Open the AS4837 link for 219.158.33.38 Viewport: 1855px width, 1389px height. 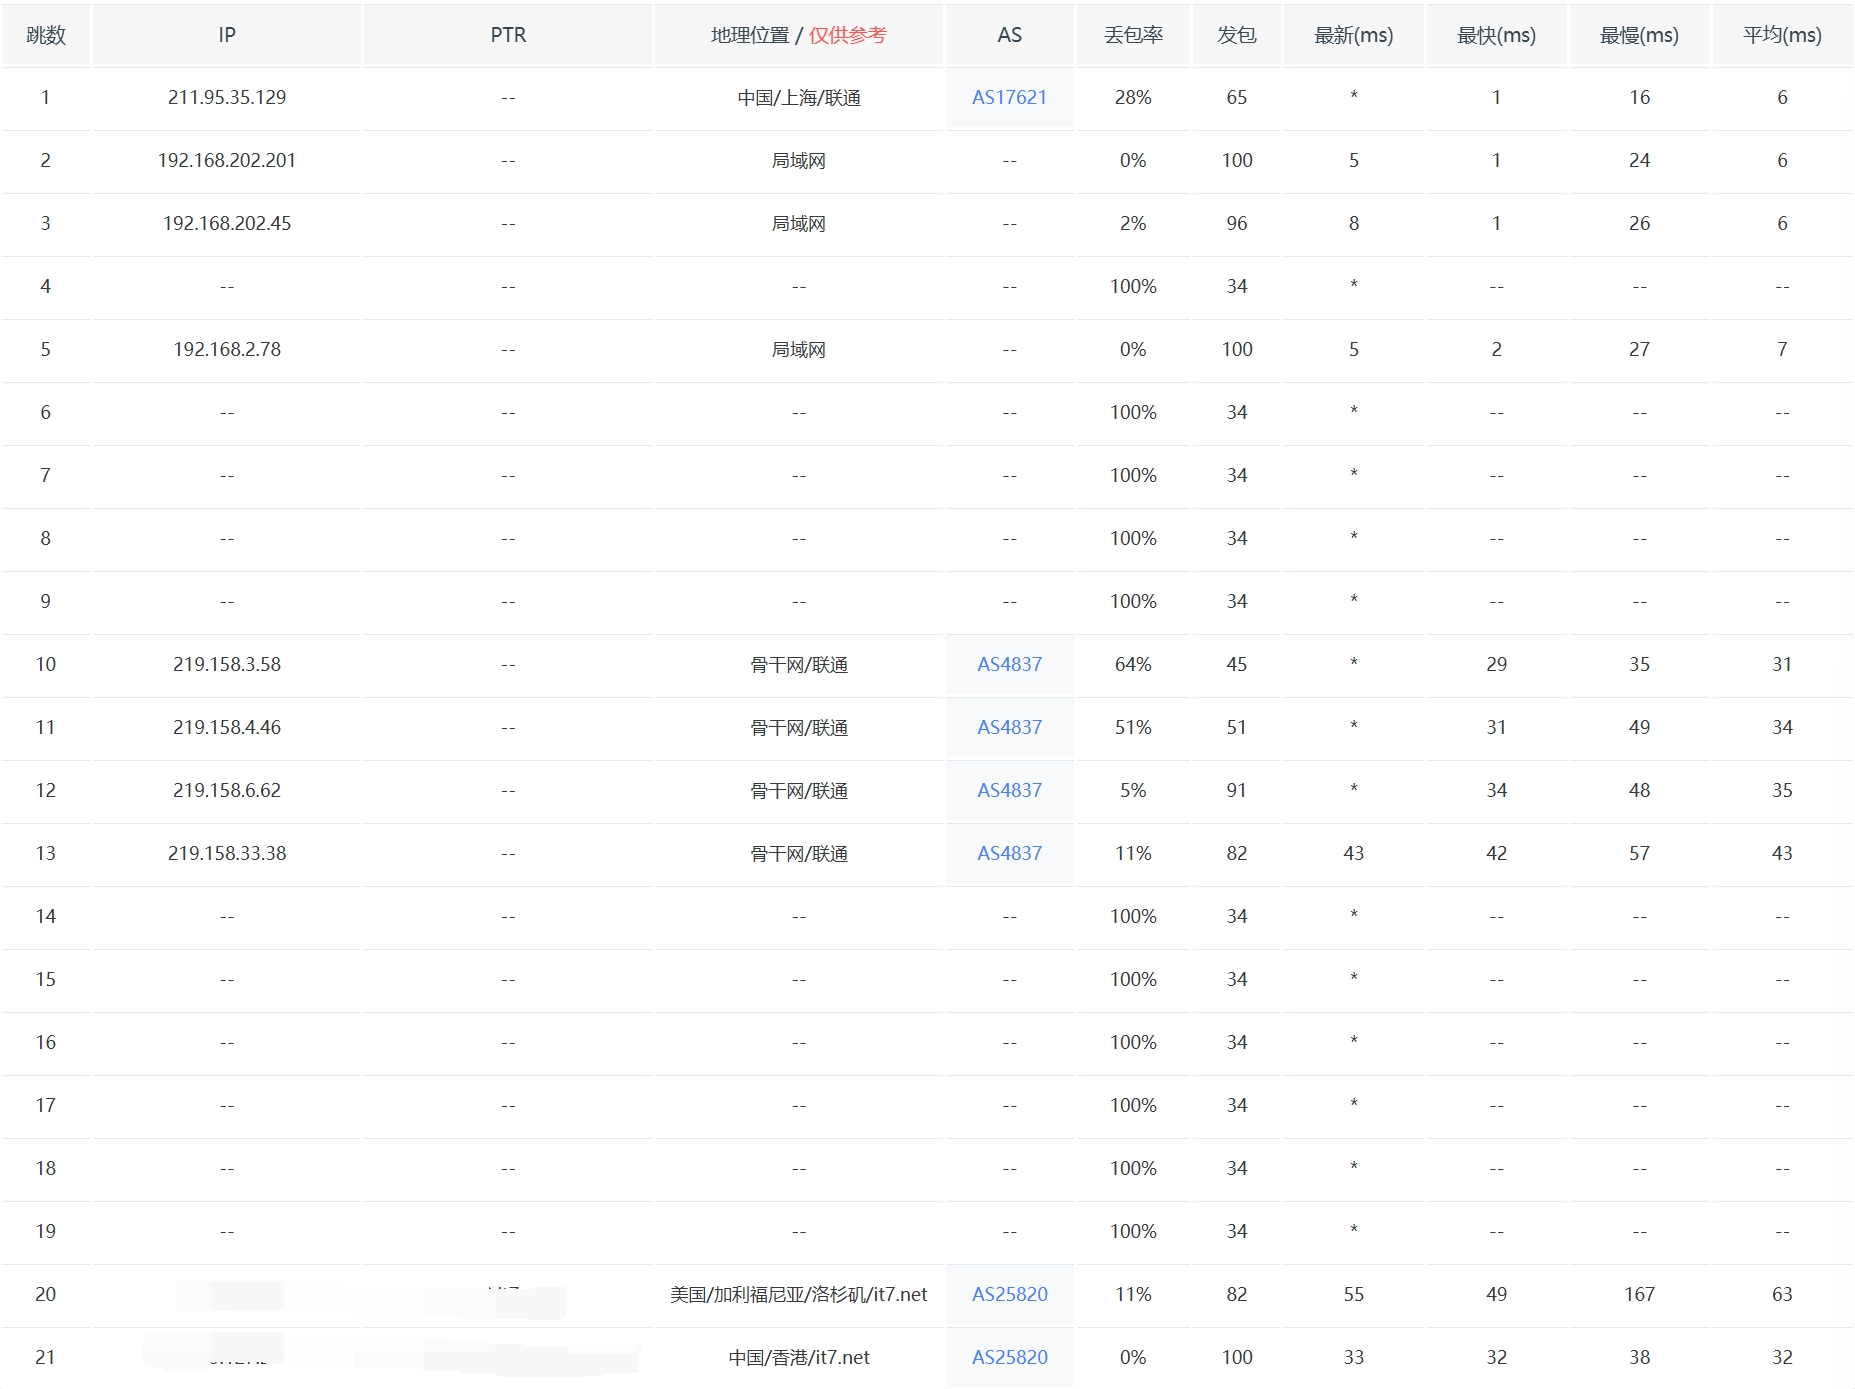[x=1009, y=853]
